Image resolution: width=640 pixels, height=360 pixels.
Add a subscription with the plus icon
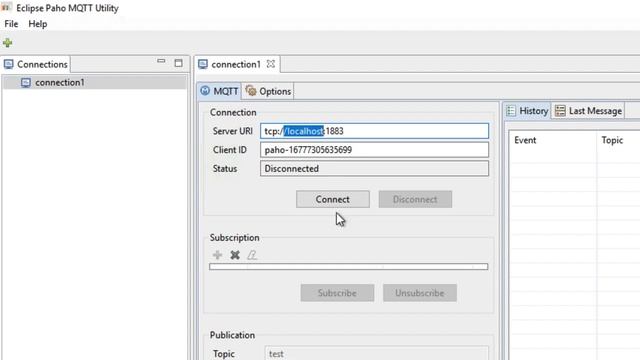(217, 255)
